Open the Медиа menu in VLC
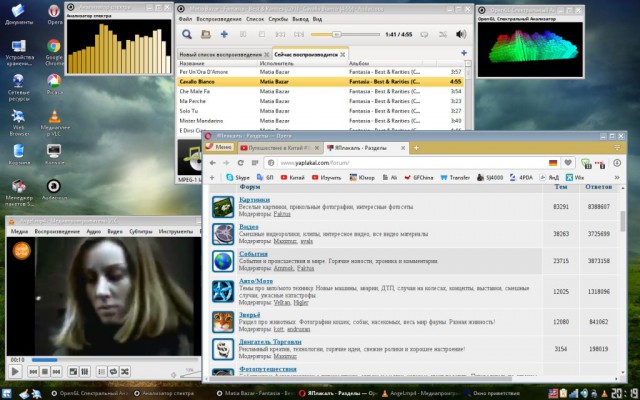The image size is (640, 400). click(x=19, y=231)
